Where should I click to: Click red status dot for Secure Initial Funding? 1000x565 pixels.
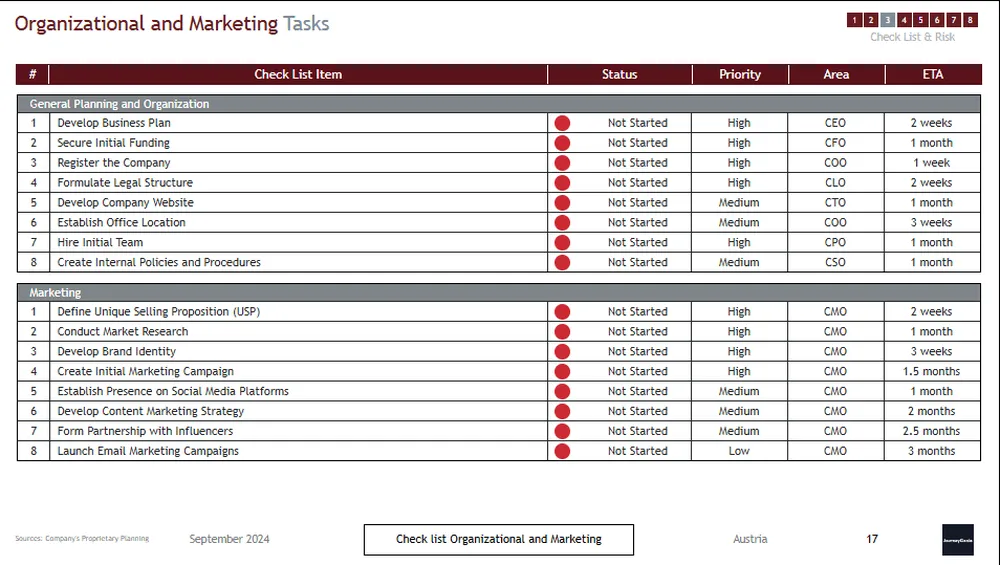point(562,143)
